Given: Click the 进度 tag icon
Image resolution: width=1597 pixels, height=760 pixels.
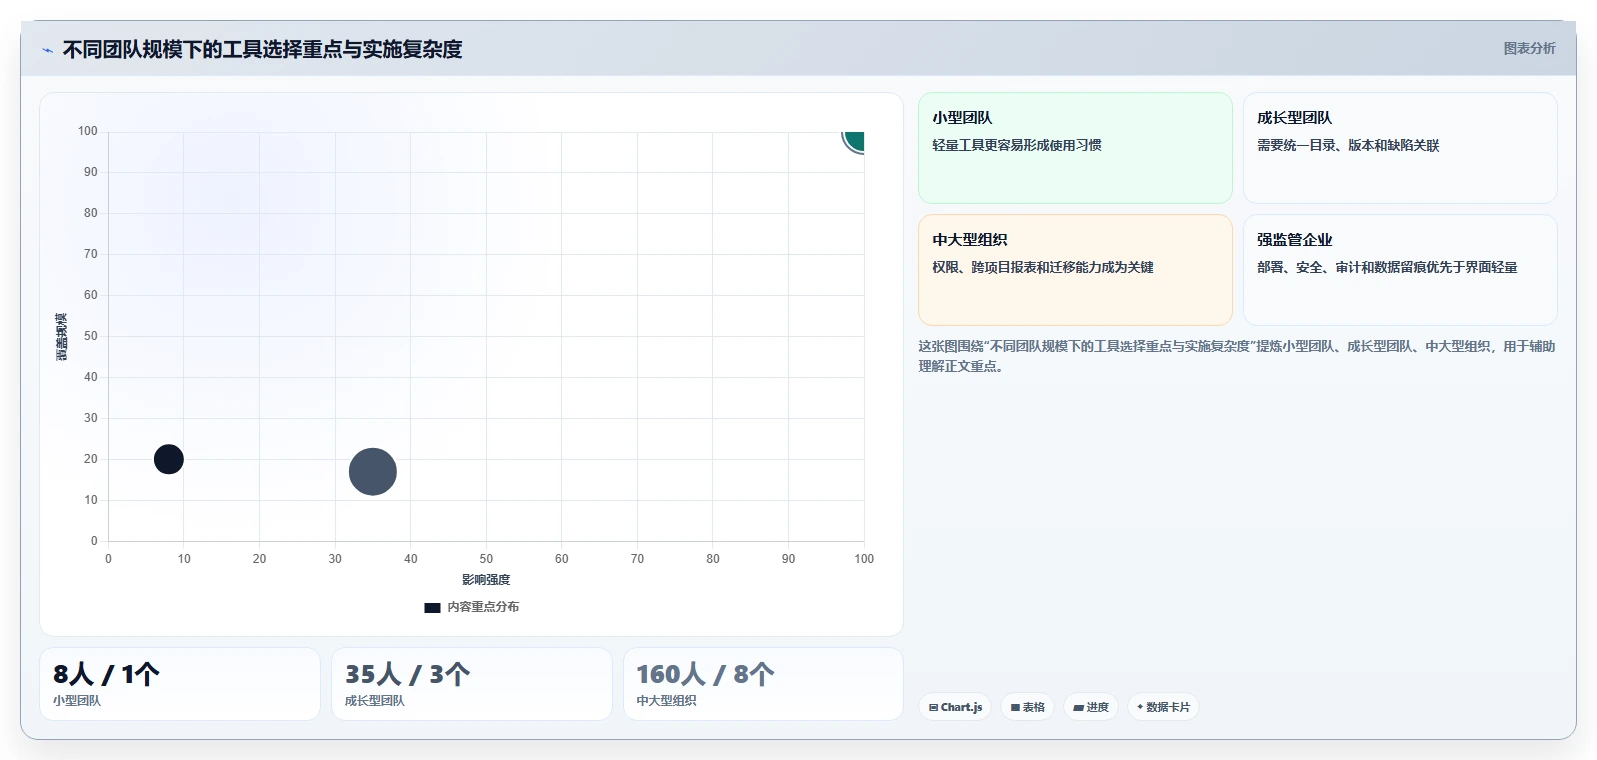Looking at the screenshot, I should coord(1078,707).
